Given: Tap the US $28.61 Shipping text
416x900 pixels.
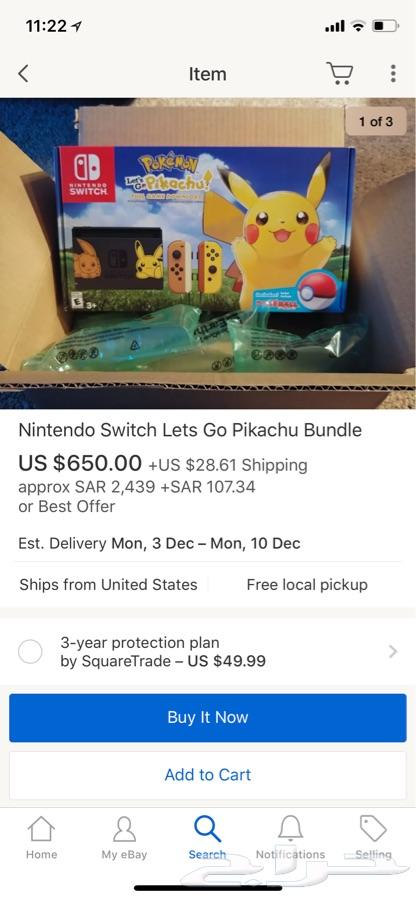Looking at the screenshot, I should [228, 465].
